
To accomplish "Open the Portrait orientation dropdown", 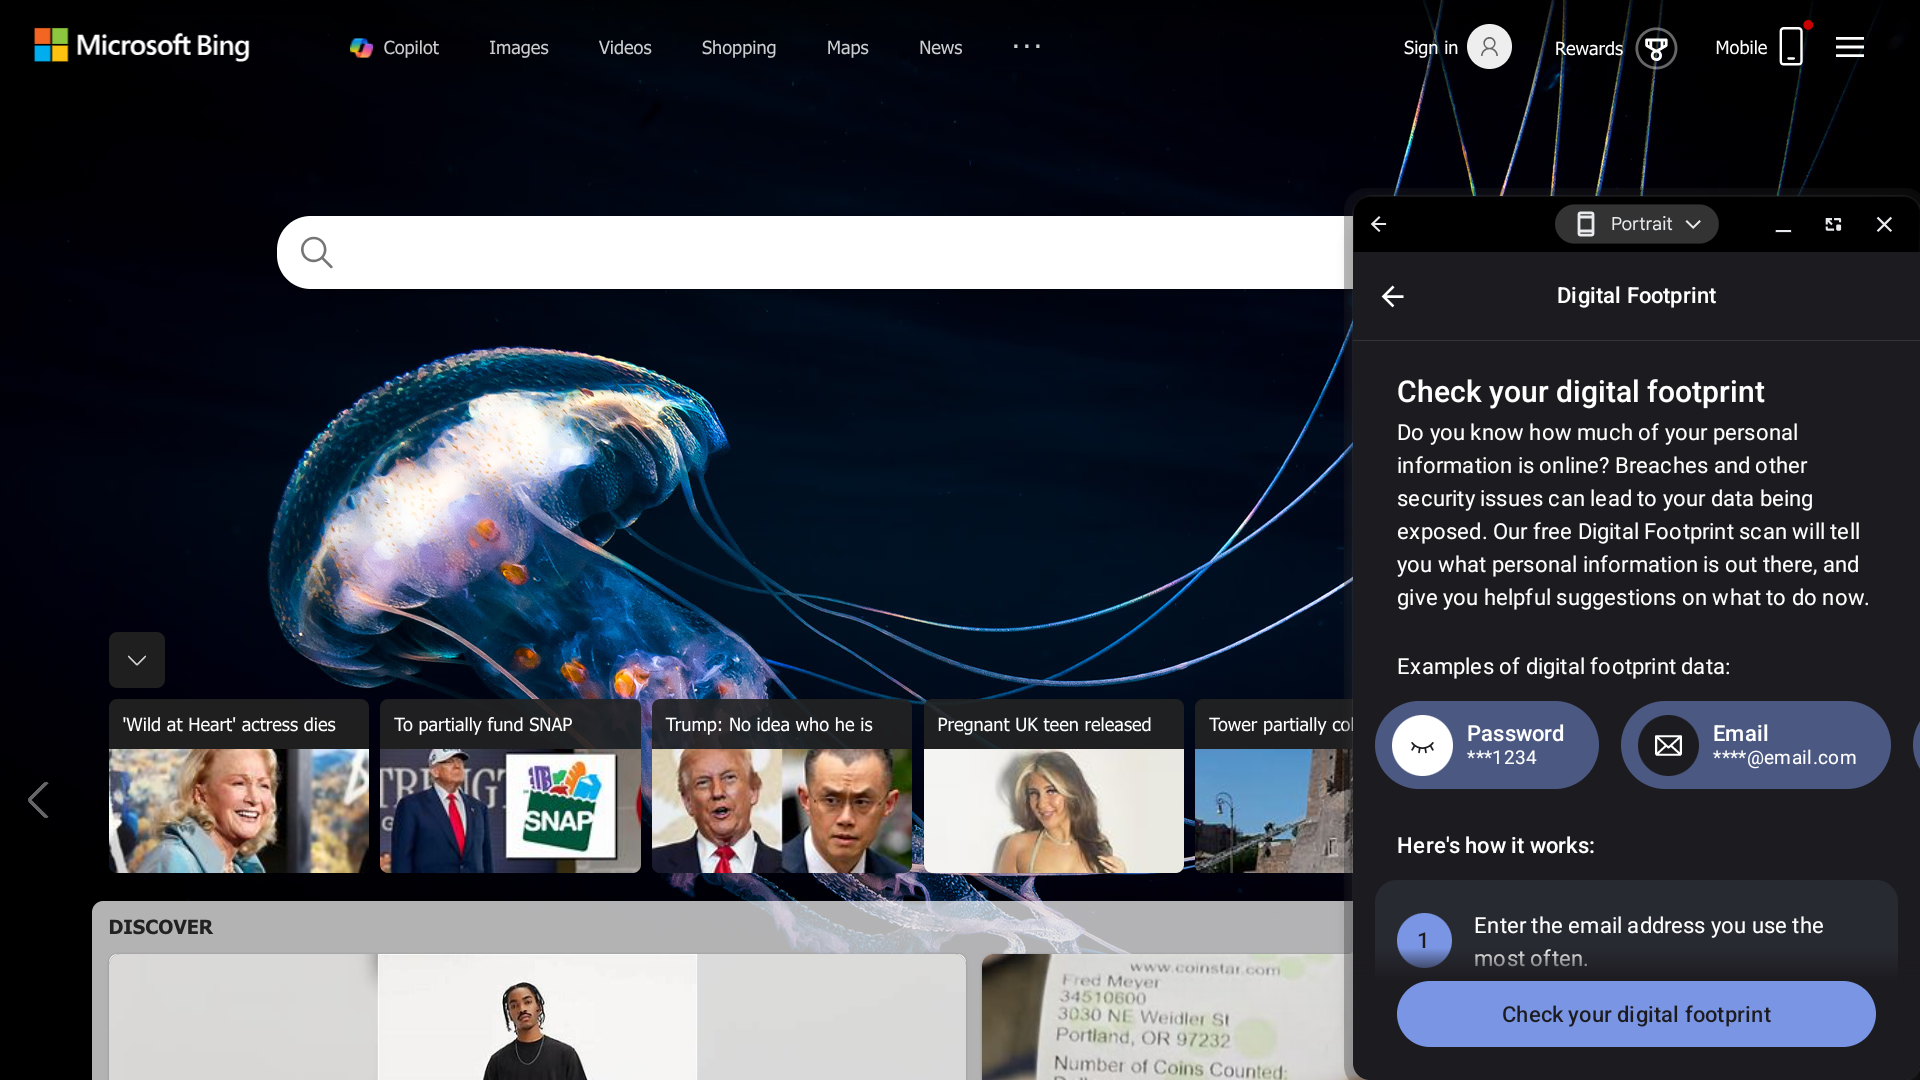I will point(1637,224).
